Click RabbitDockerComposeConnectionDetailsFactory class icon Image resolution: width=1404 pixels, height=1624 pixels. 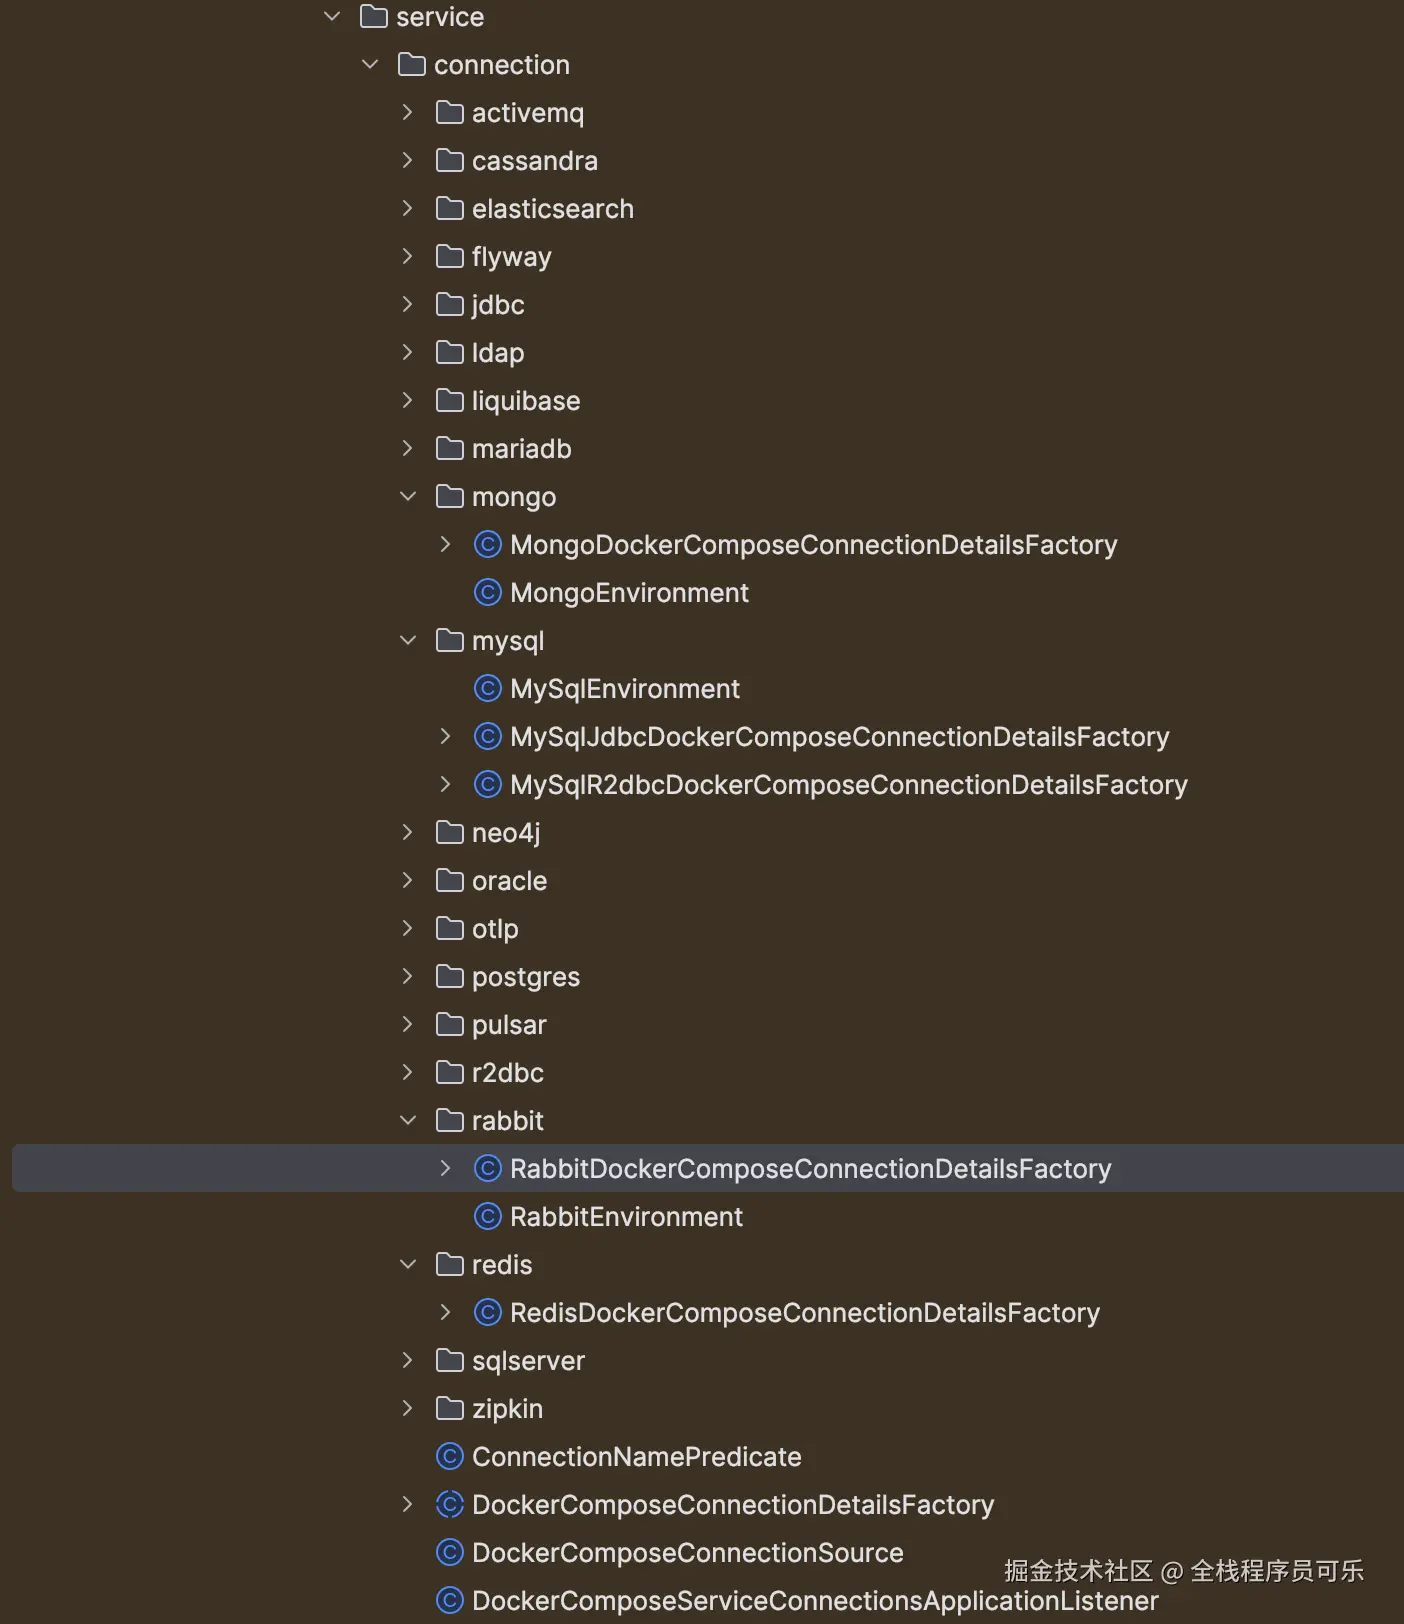[x=488, y=1169]
